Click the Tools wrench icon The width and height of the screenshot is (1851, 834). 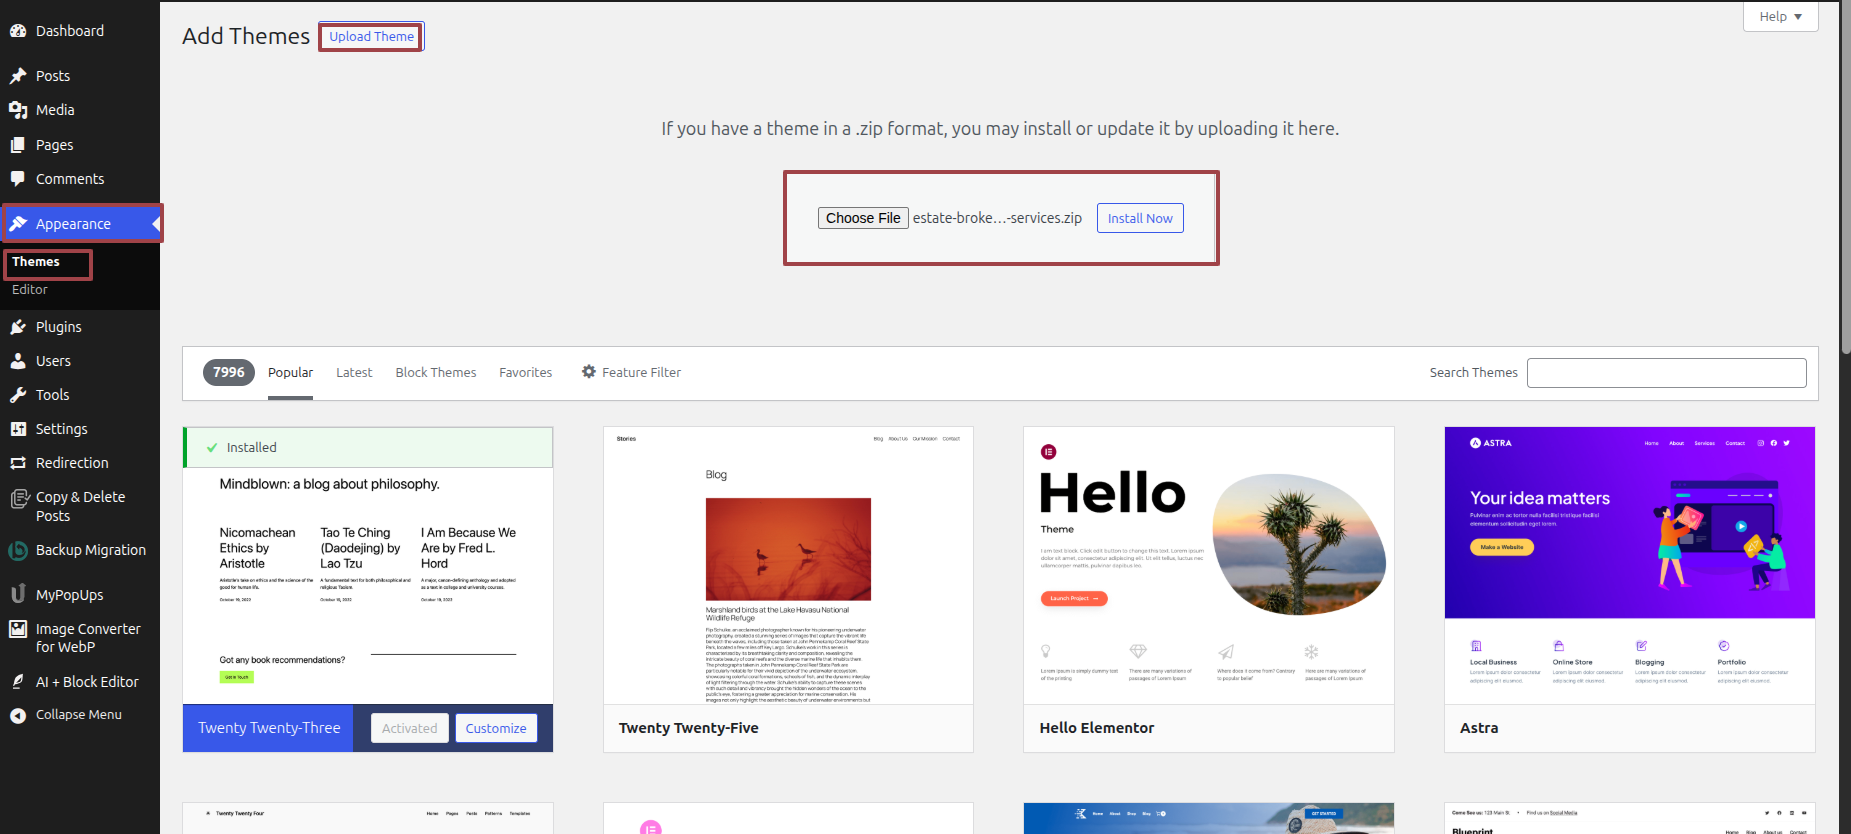18,395
